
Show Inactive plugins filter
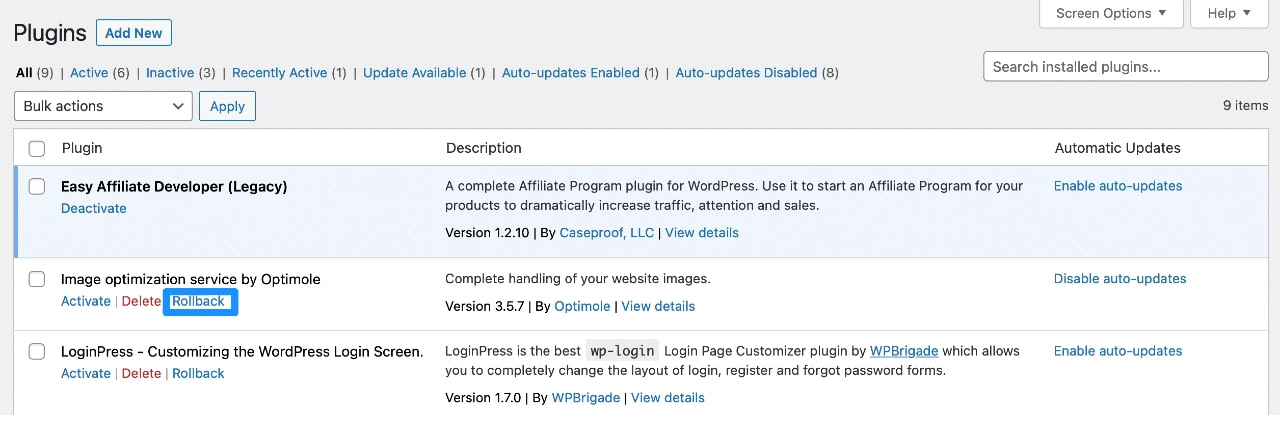pos(170,73)
